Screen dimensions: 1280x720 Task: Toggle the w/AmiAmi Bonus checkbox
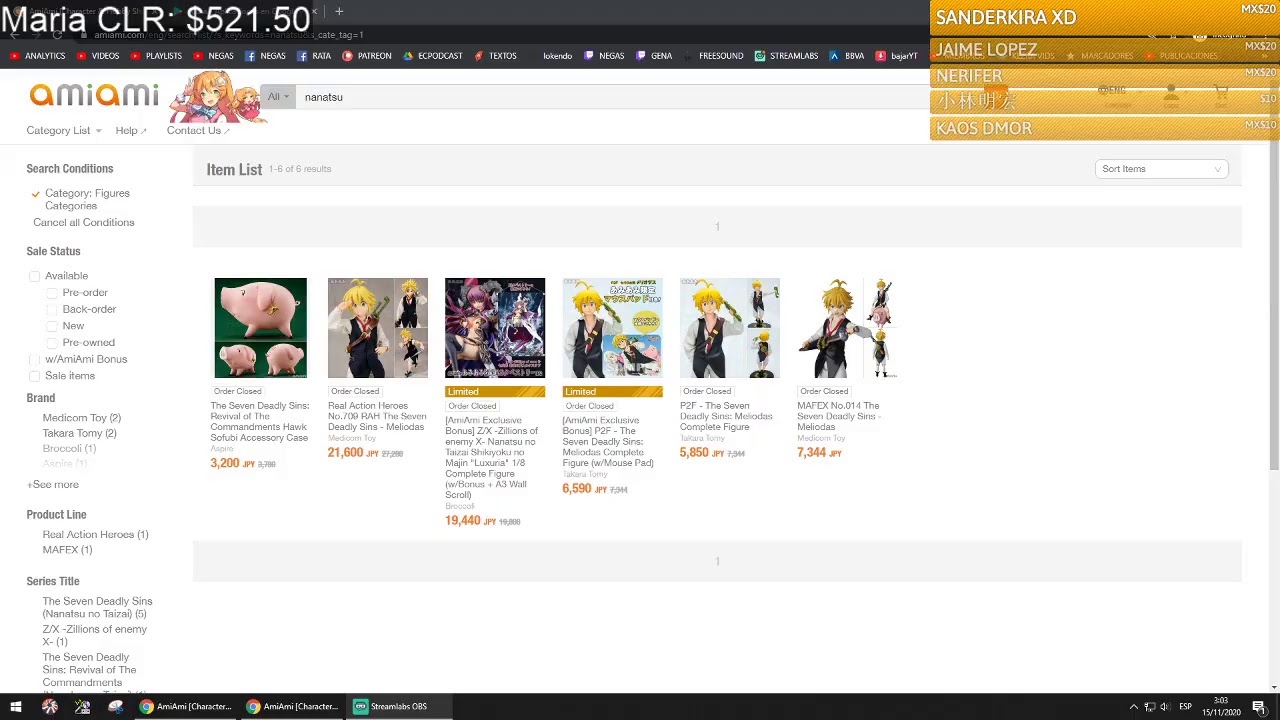click(35, 359)
